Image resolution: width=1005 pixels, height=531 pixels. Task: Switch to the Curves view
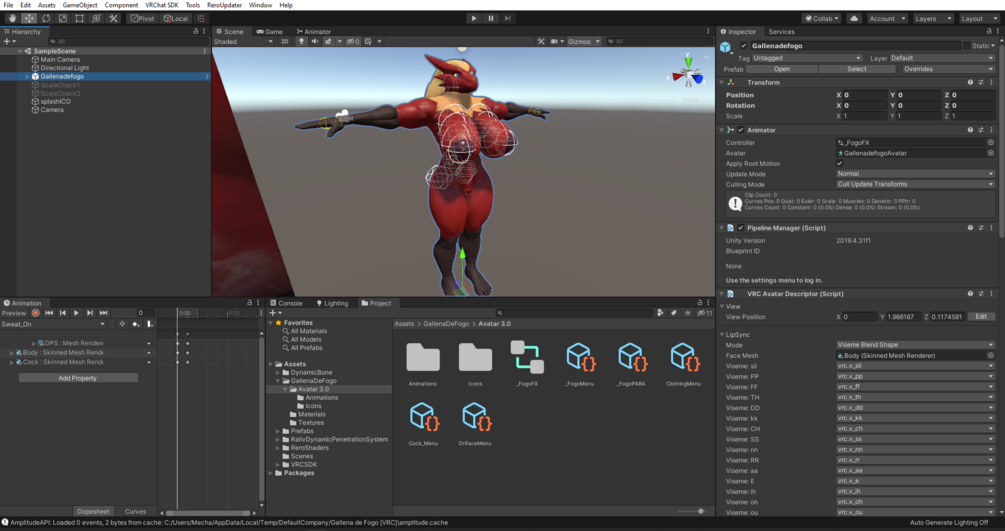[x=135, y=512]
